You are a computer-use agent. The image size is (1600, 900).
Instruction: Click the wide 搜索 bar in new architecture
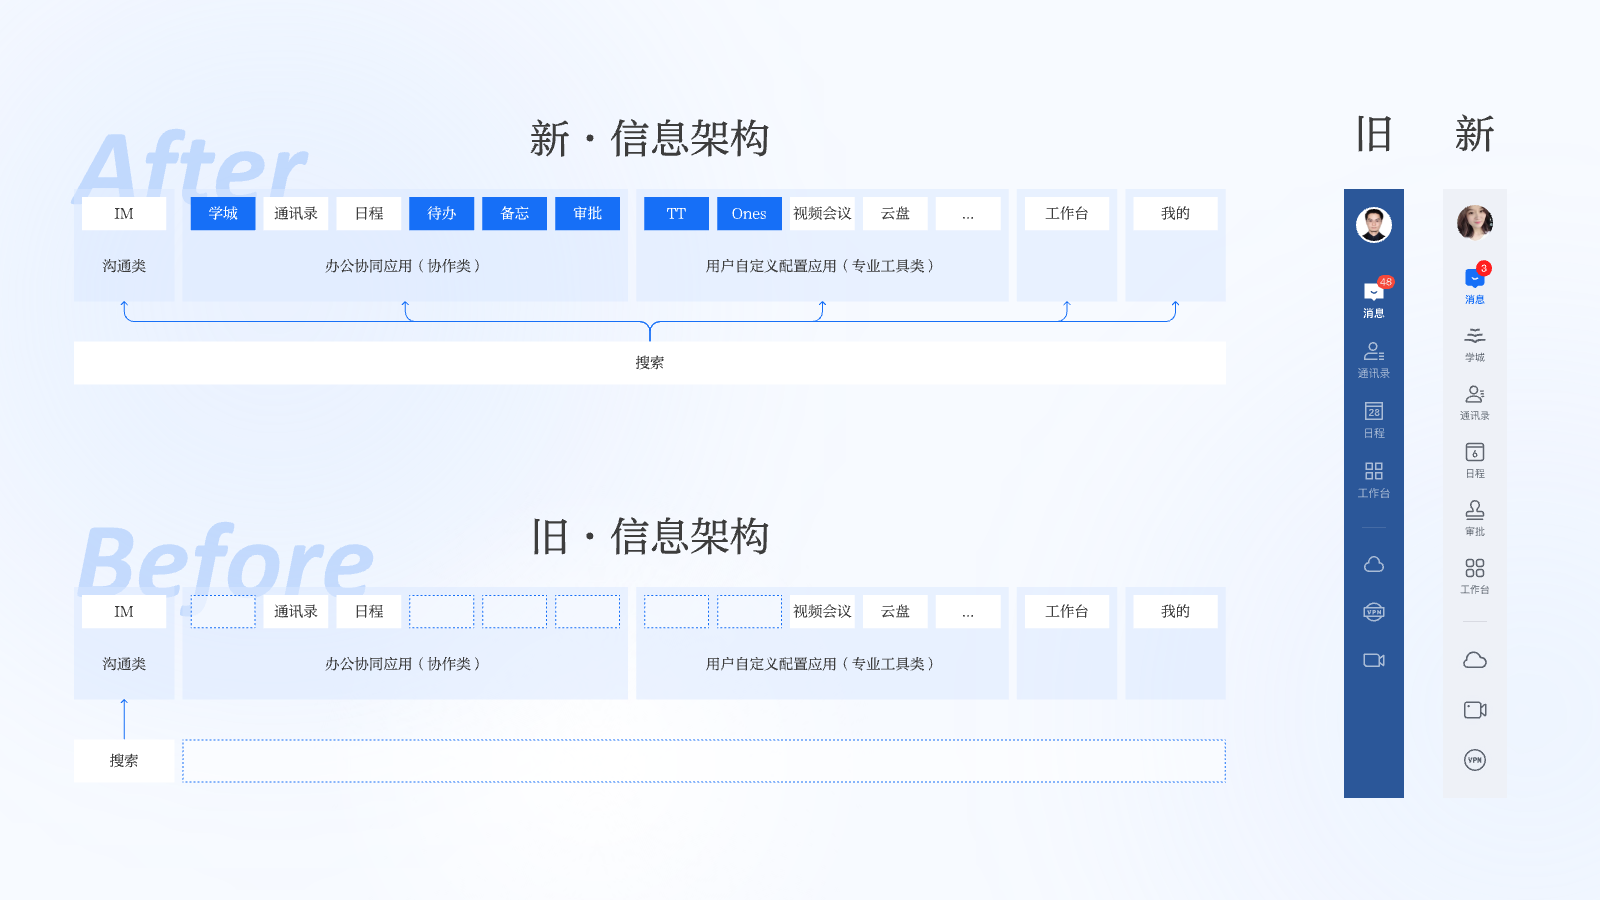click(x=649, y=363)
